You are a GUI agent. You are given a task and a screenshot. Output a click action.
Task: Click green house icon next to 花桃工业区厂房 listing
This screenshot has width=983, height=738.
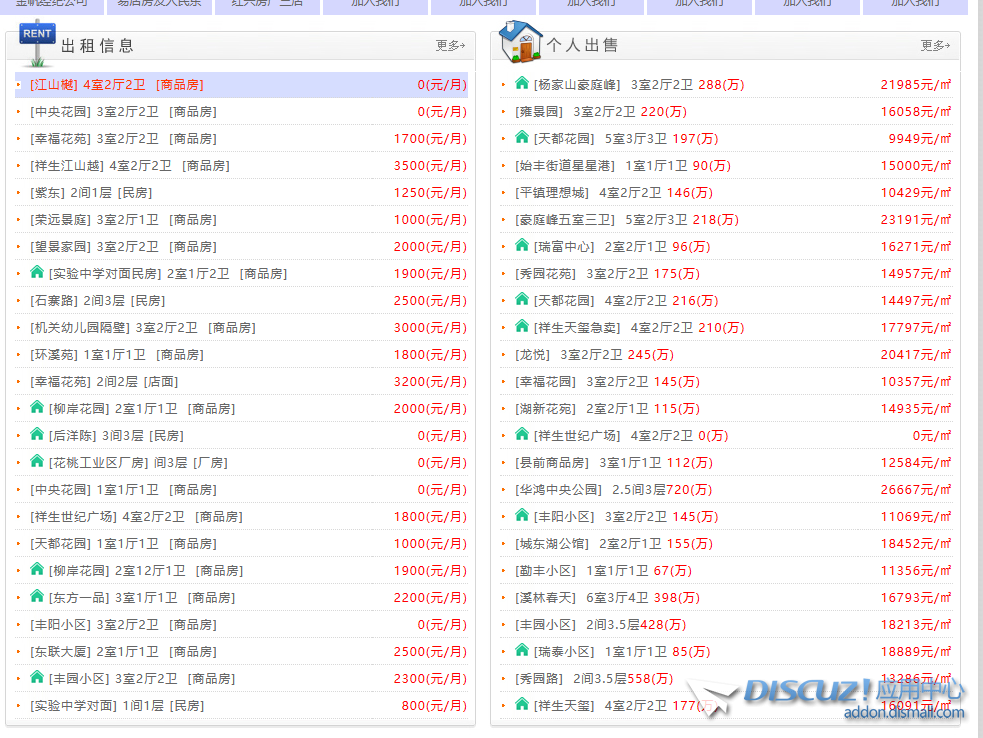[37, 462]
